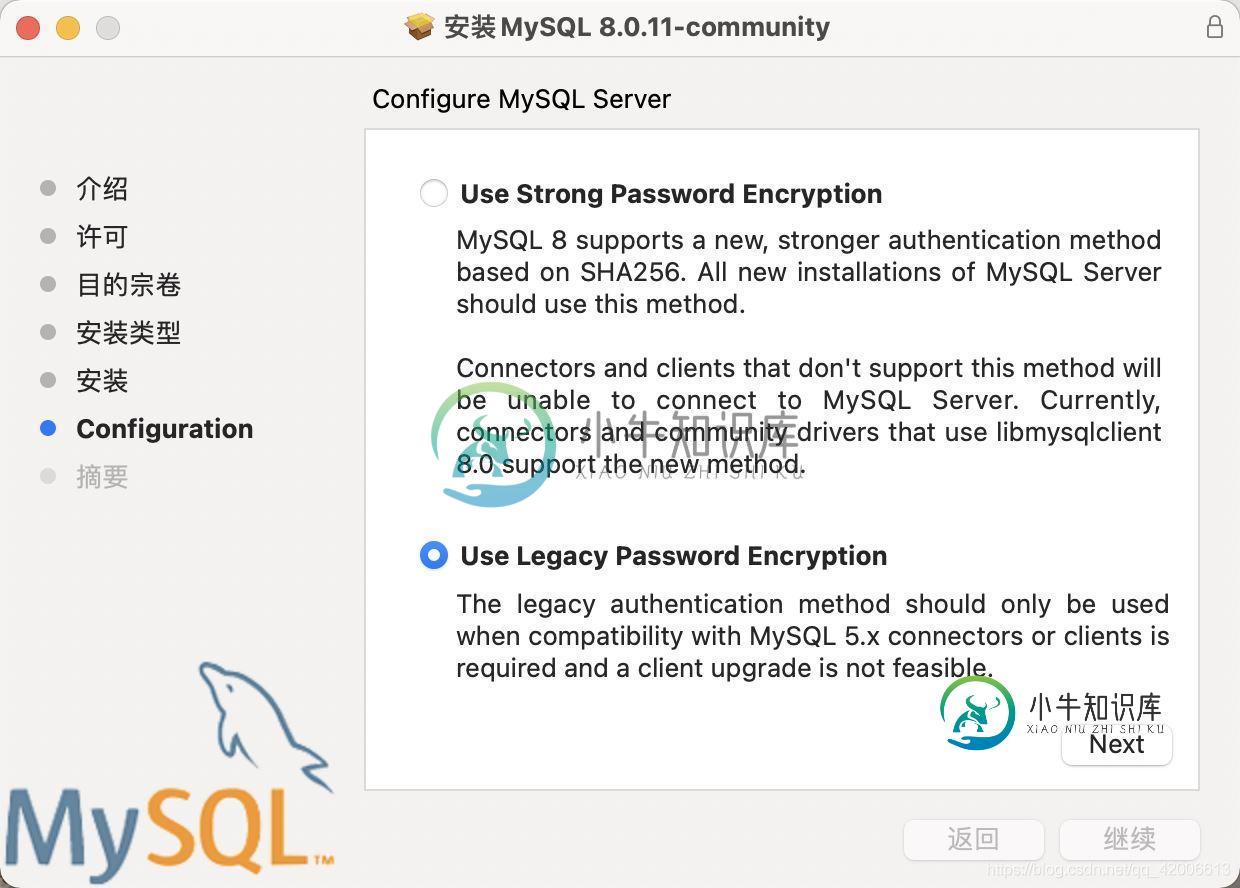Click the blue bullet next to Configuration

coord(48,428)
